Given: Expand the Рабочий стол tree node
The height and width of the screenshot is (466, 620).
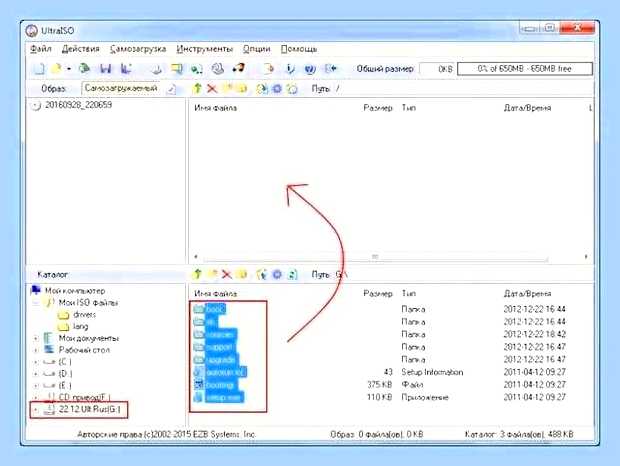Looking at the screenshot, I should pos(36,350).
